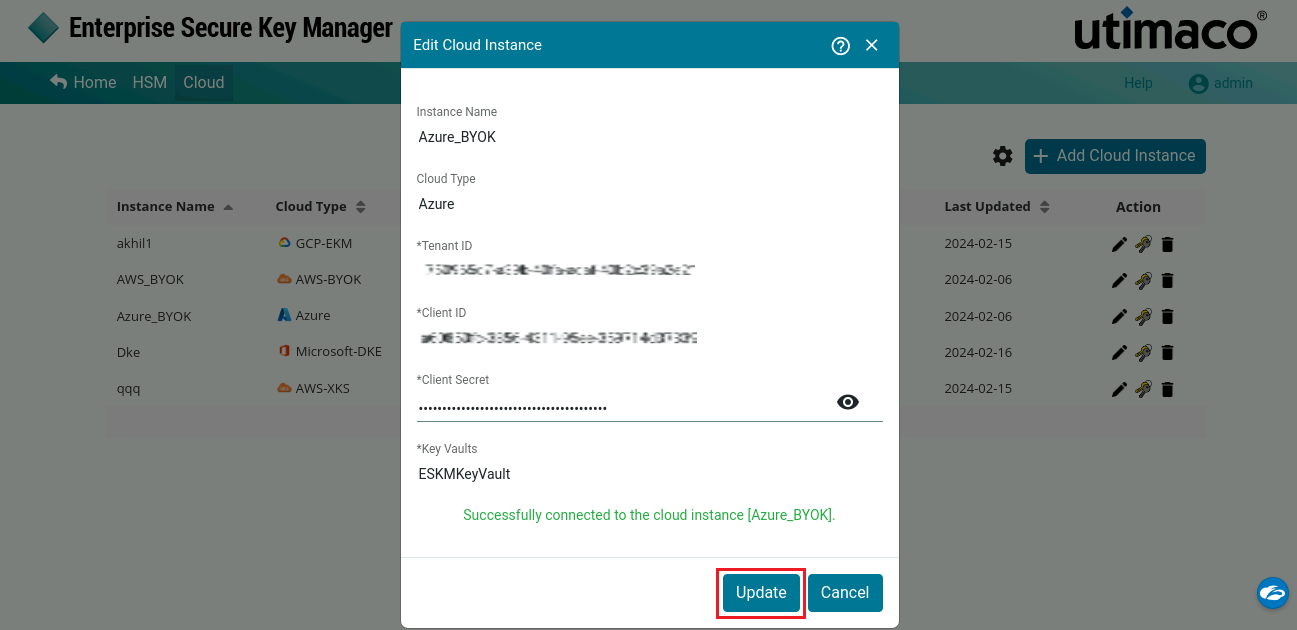Click the successfully connected status message
This screenshot has width=1297, height=630.
(x=649, y=515)
